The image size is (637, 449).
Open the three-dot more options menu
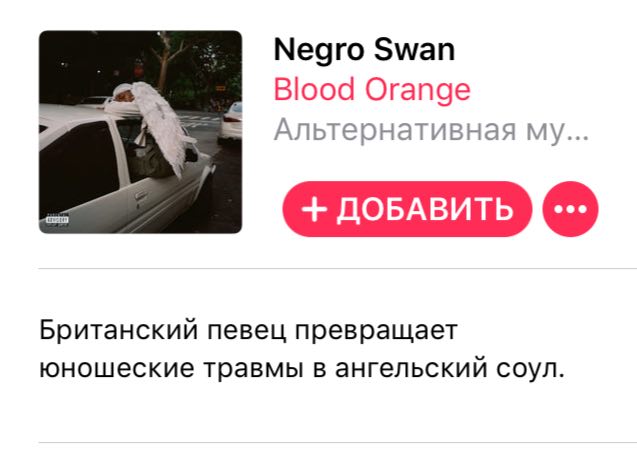(x=570, y=209)
